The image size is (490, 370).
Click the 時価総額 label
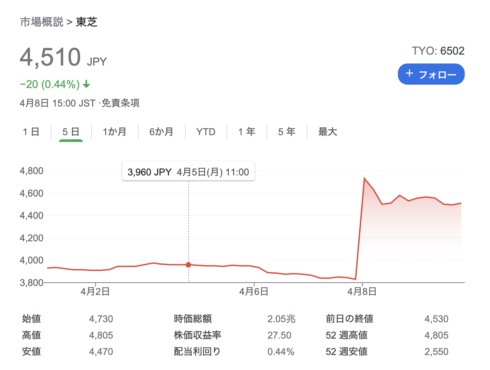coord(193,319)
